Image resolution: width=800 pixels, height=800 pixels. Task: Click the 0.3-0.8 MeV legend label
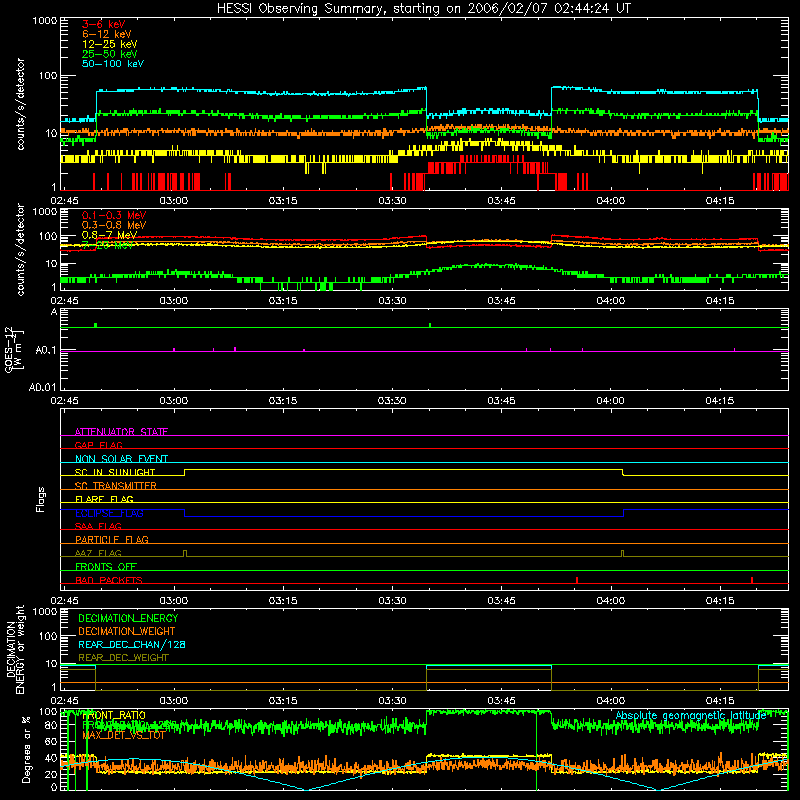tap(114, 225)
